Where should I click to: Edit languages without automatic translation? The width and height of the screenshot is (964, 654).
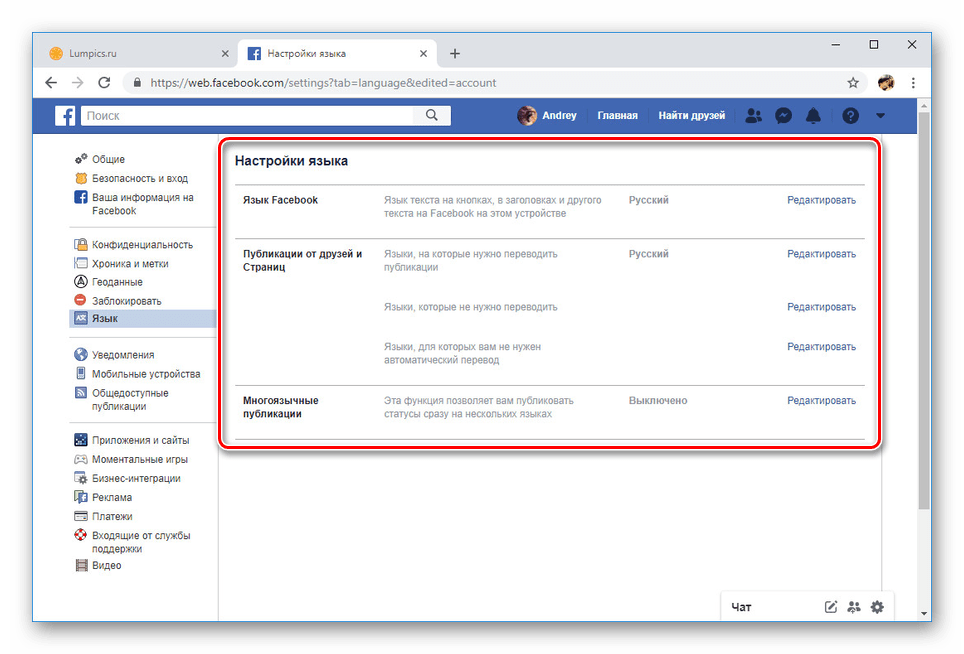(821, 347)
